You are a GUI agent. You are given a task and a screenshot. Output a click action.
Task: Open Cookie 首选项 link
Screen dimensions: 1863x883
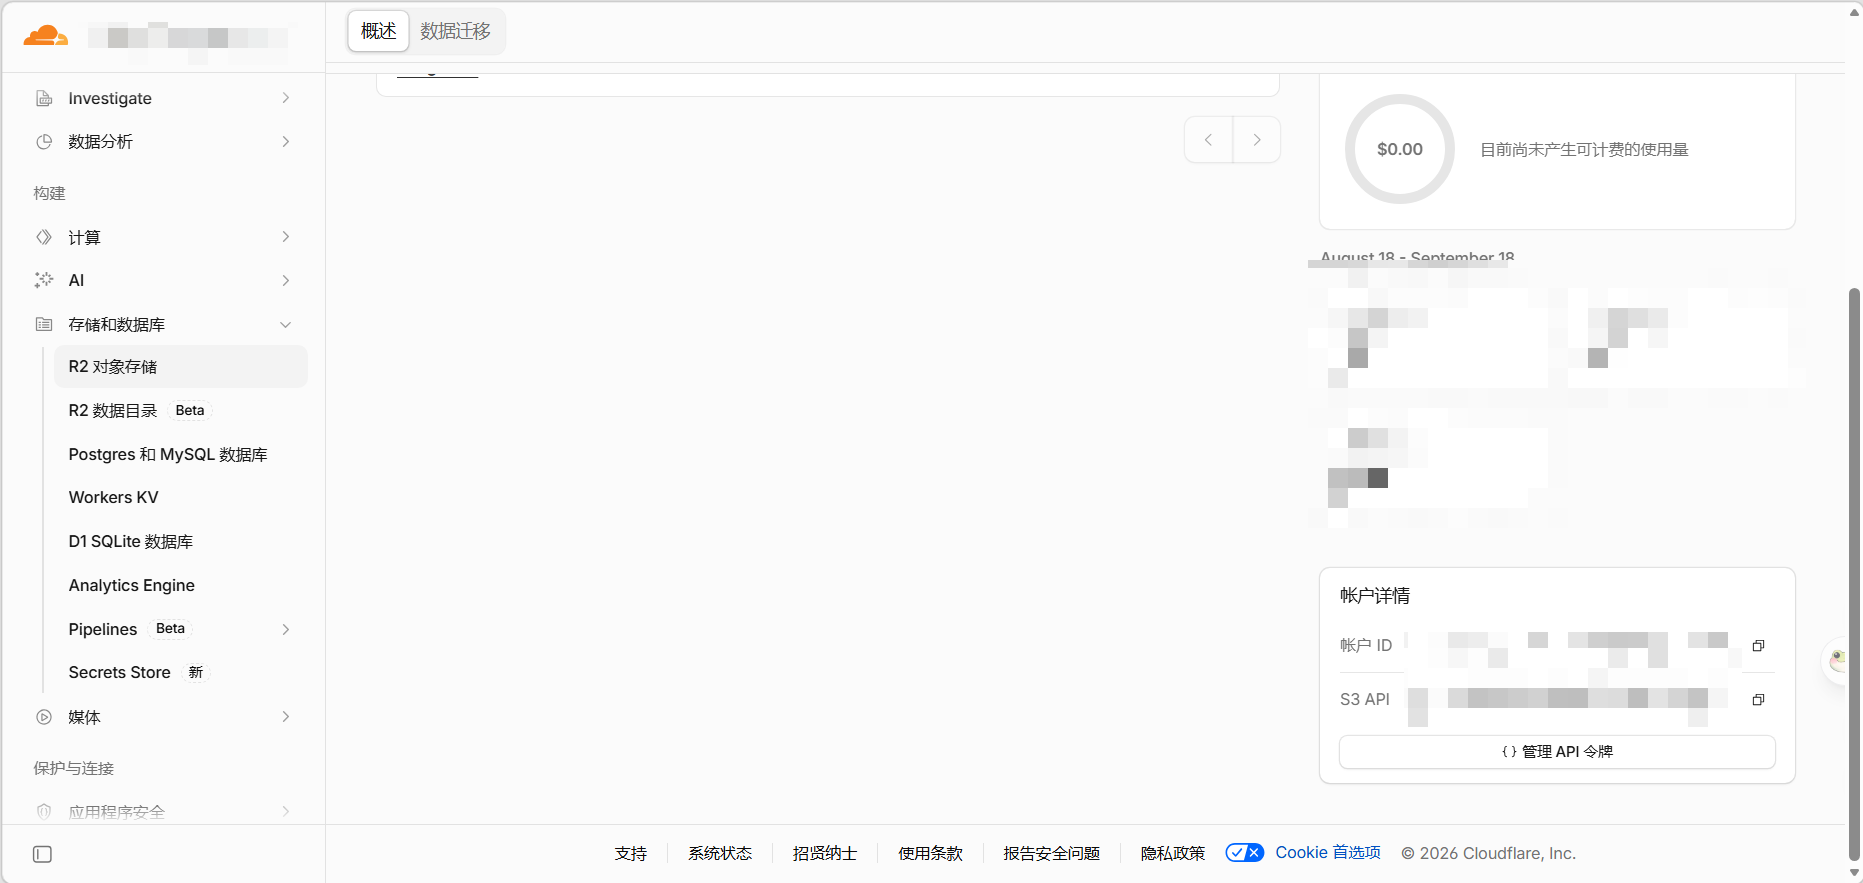click(1328, 853)
